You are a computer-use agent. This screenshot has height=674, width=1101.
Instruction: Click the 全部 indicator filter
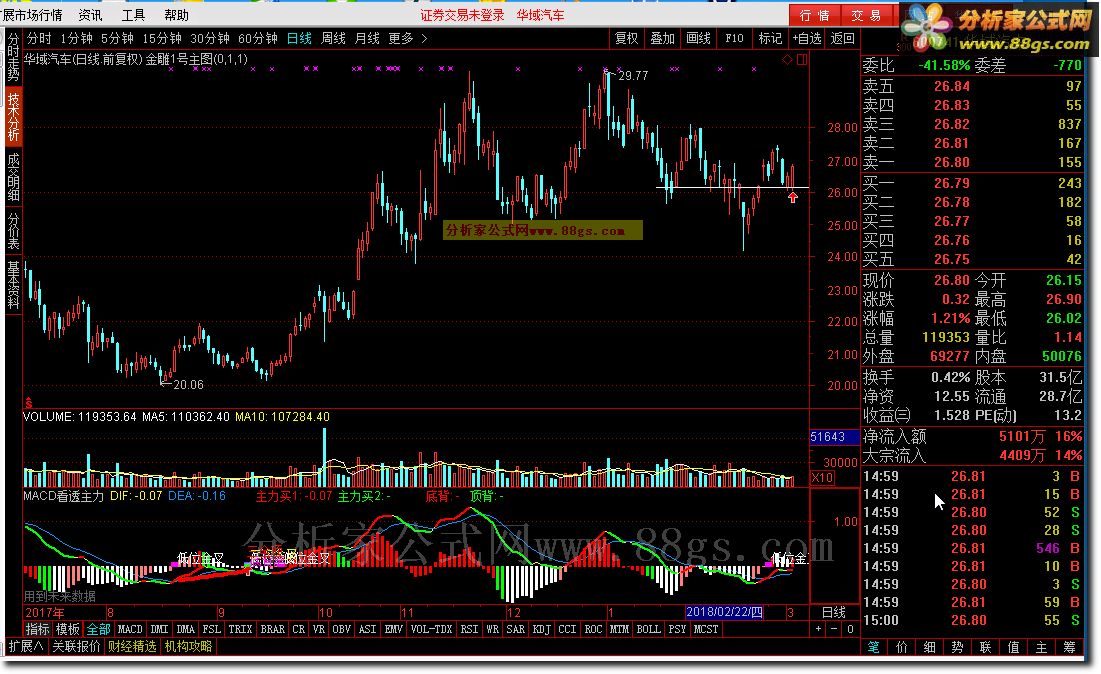pyautogui.click(x=98, y=629)
